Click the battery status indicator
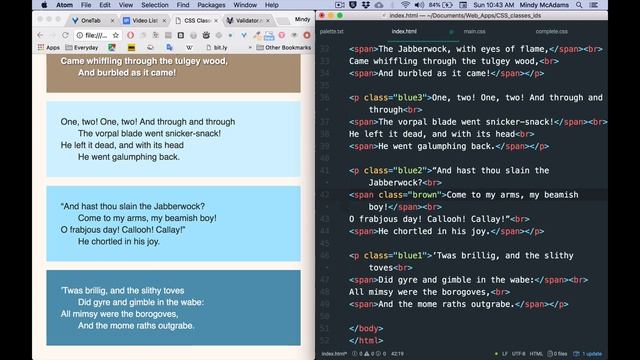Viewport: 640px width, 360px height. (x=441, y=5)
